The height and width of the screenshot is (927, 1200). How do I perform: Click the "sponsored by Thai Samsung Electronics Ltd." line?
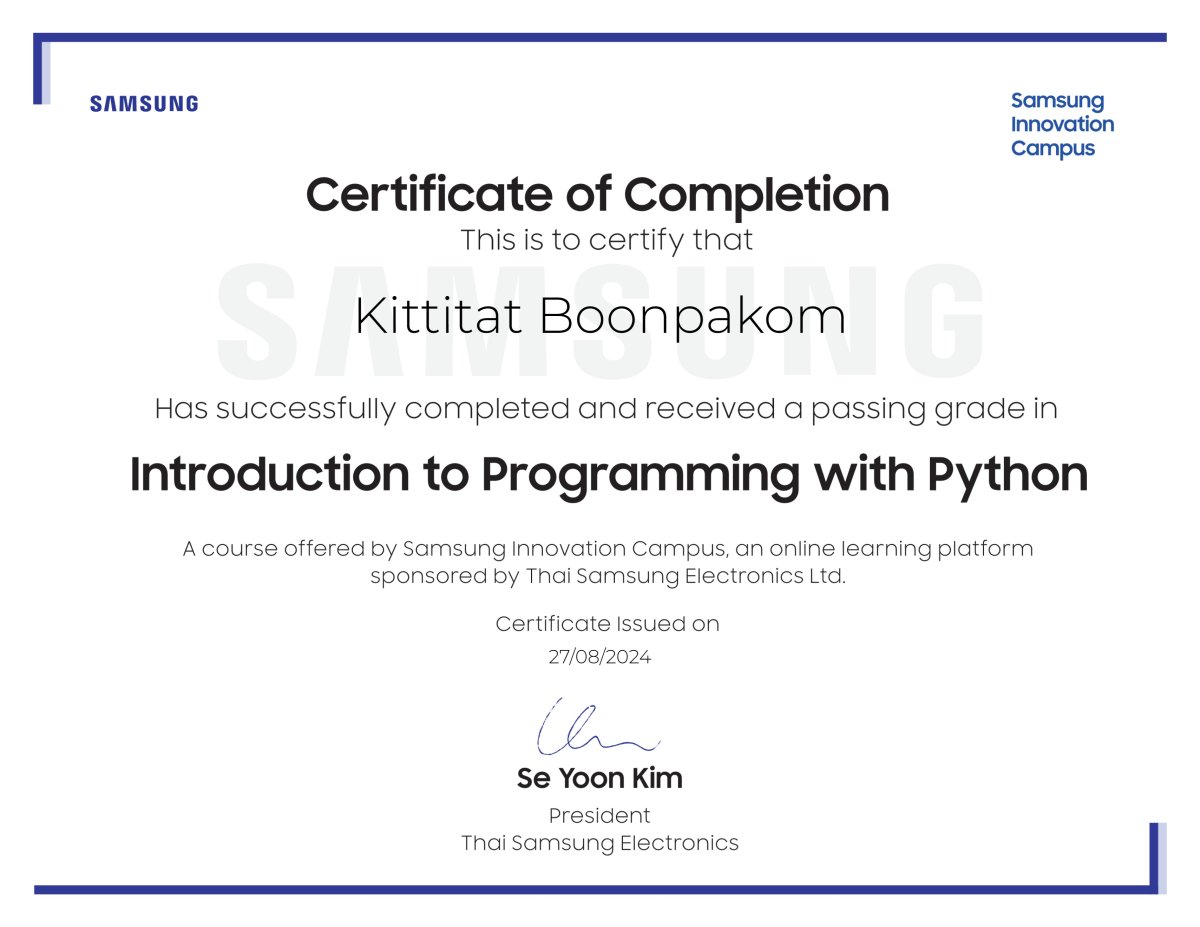pyautogui.click(x=607, y=577)
